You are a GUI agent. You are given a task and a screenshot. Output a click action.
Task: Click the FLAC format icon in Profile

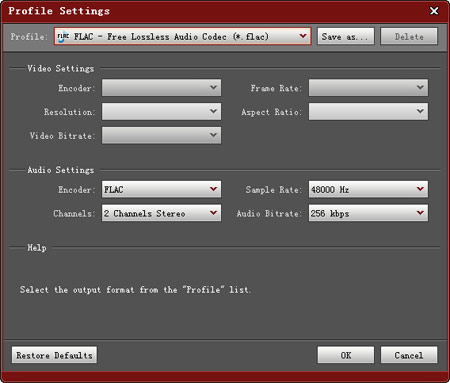coord(63,36)
